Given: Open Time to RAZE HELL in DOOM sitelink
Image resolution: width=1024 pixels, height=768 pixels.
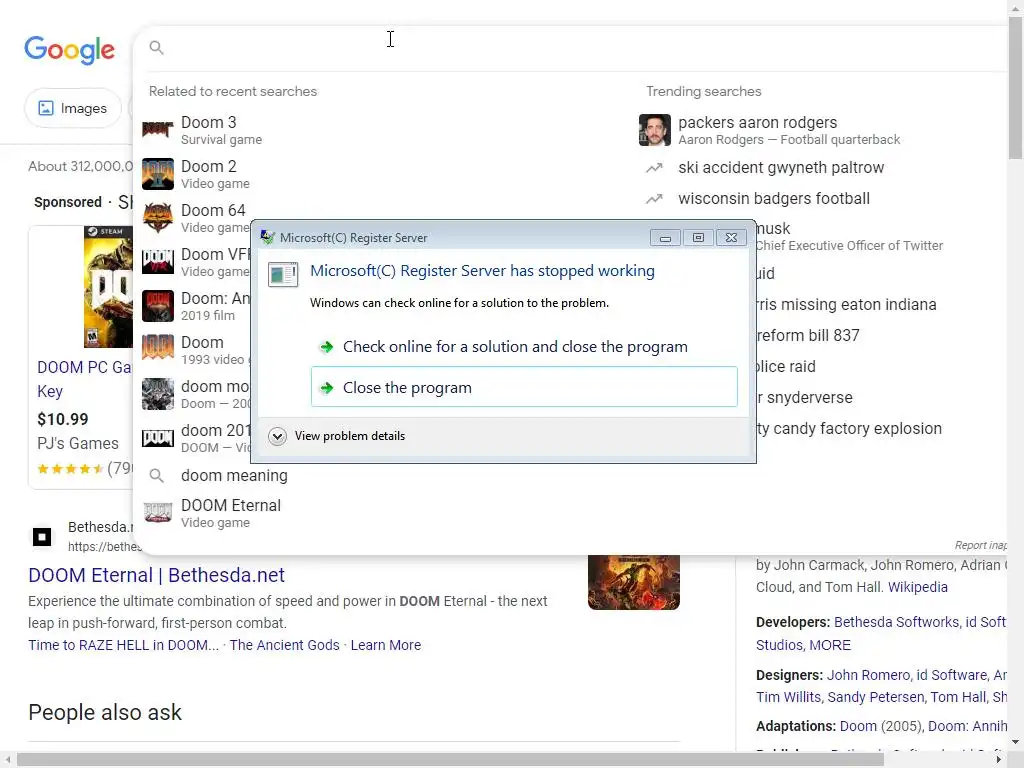Looking at the screenshot, I should (x=123, y=645).
